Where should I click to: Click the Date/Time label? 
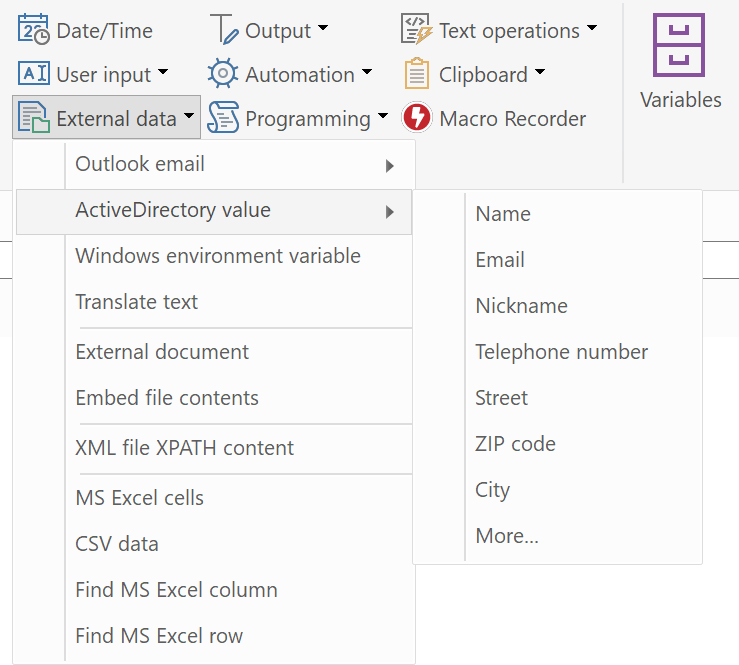pyautogui.click(x=105, y=32)
